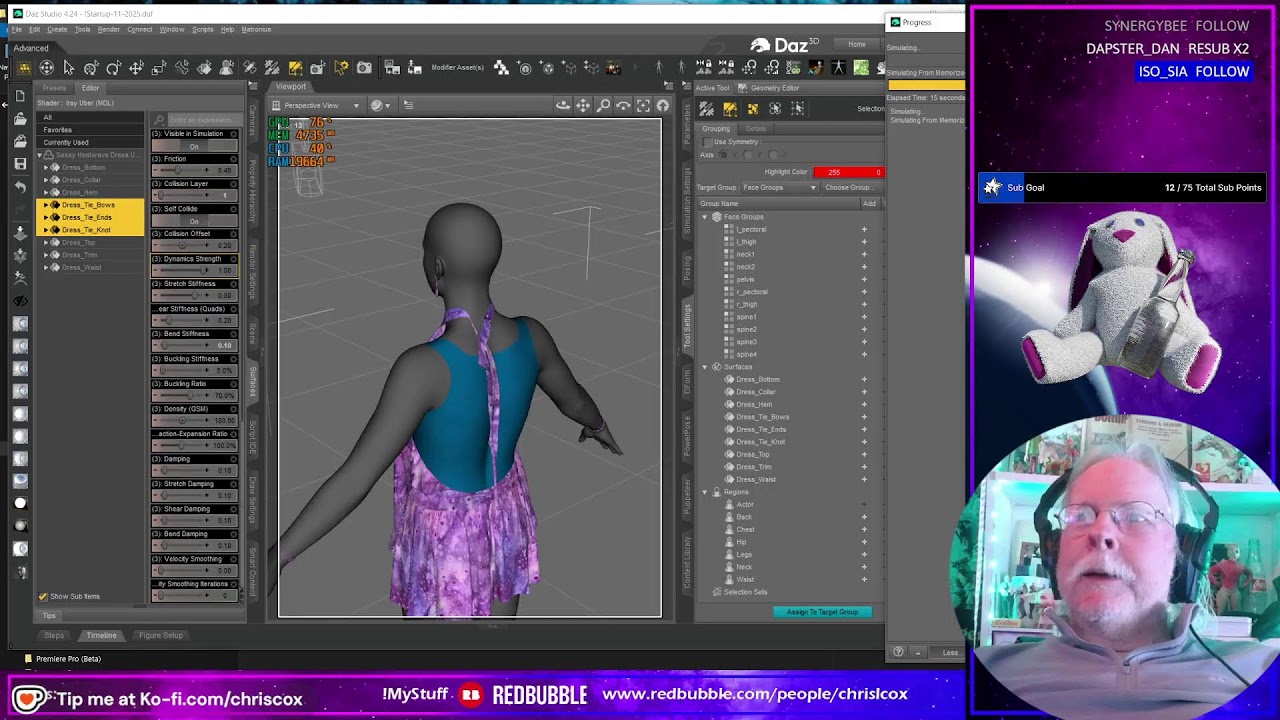1280x720 pixels.
Task: Click the red Highlight Color swatch
Action: [x=848, y=172]
